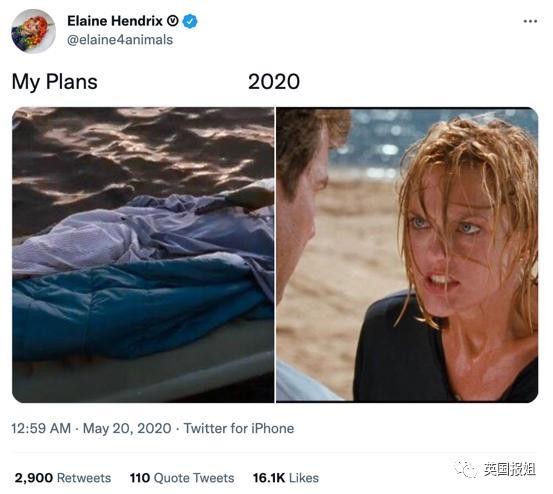The image size is (553, 494).
Task: Click the circled V icon beside name
Action: pyautogui.click(x=172, y=22)
